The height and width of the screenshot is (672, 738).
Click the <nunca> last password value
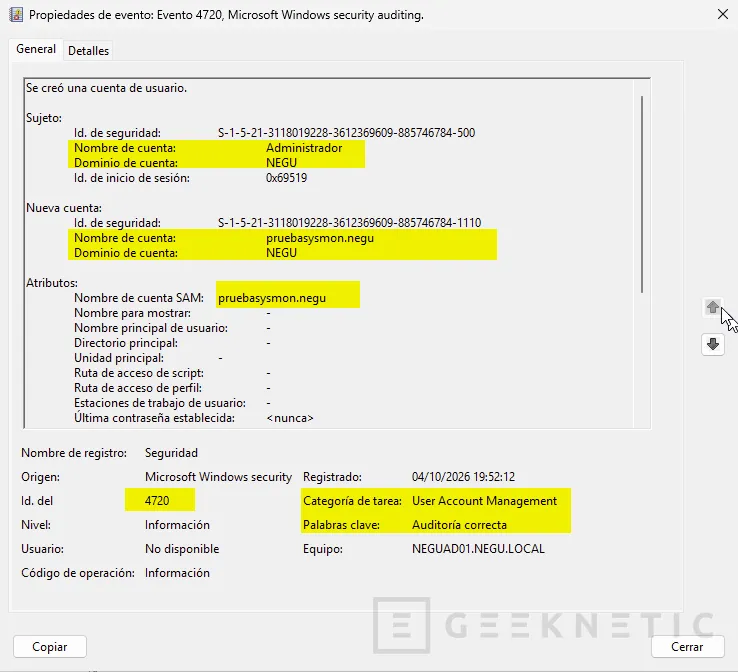[289, 418]
